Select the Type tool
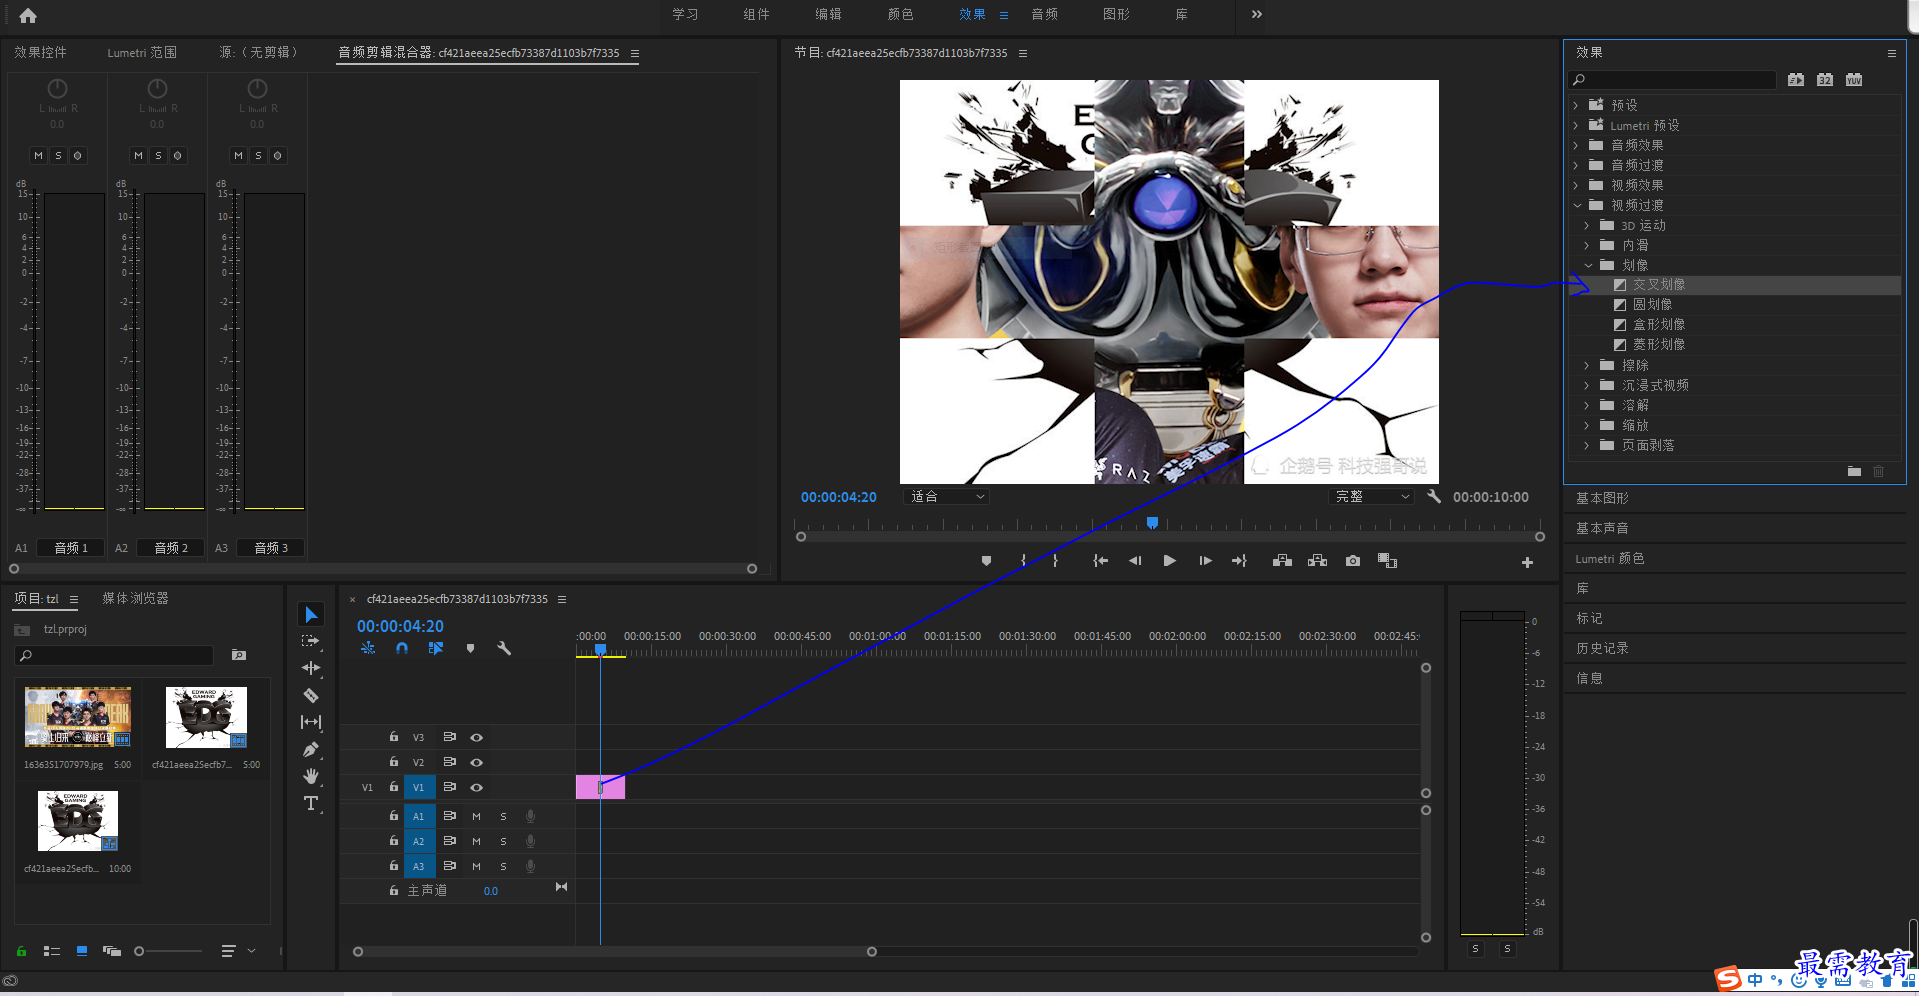 click(x=311, y=803)
